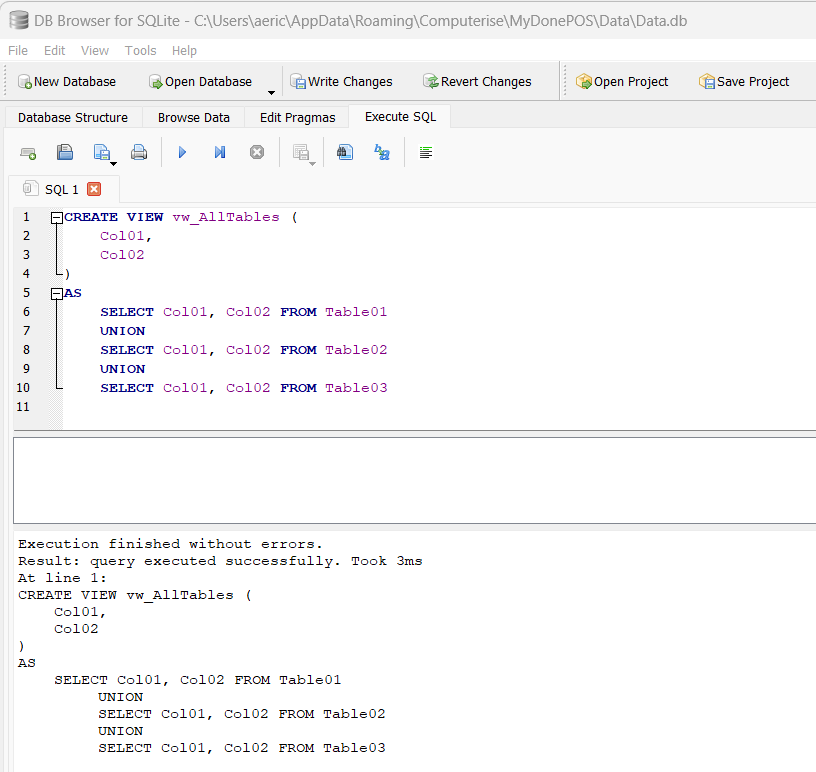The width and height of the screenshot is (816, 772).
Task: Open a new SQL tab
Action: click(28, 153)
